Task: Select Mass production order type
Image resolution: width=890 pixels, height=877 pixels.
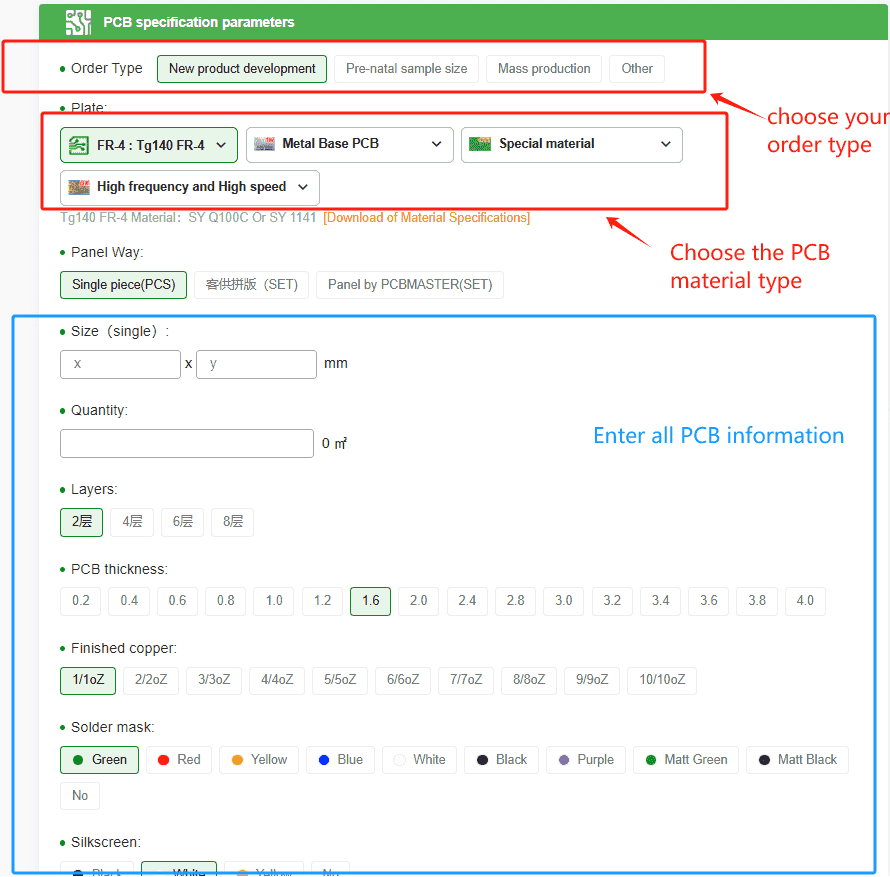Action: 543,68
